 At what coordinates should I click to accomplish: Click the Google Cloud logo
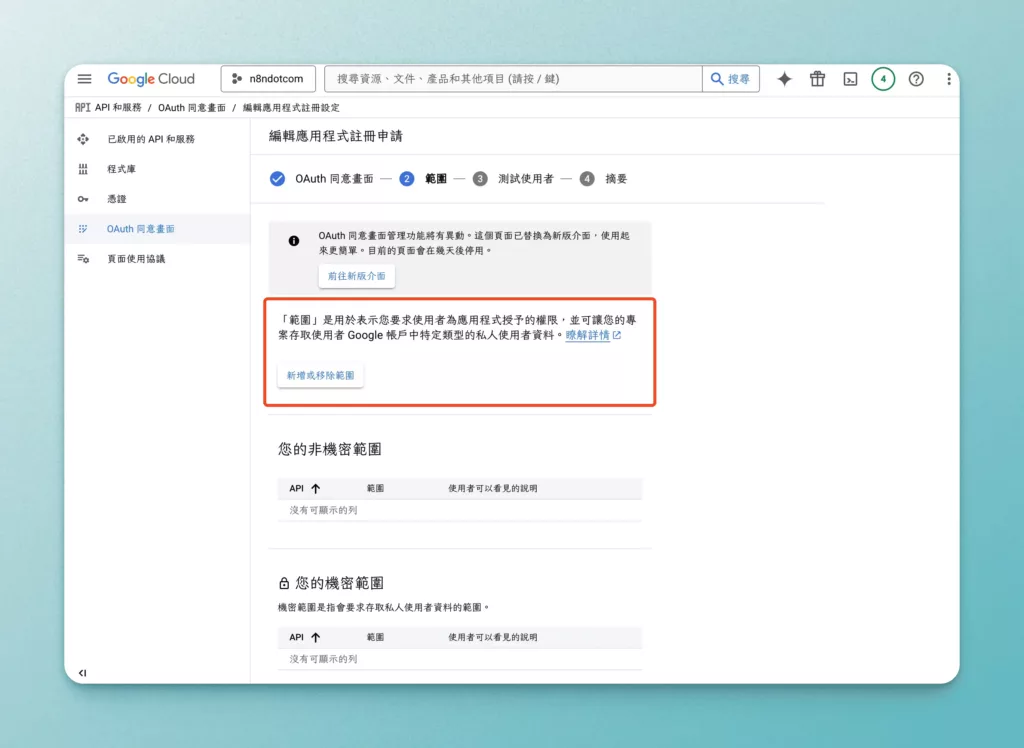click(x=151, y=79)
